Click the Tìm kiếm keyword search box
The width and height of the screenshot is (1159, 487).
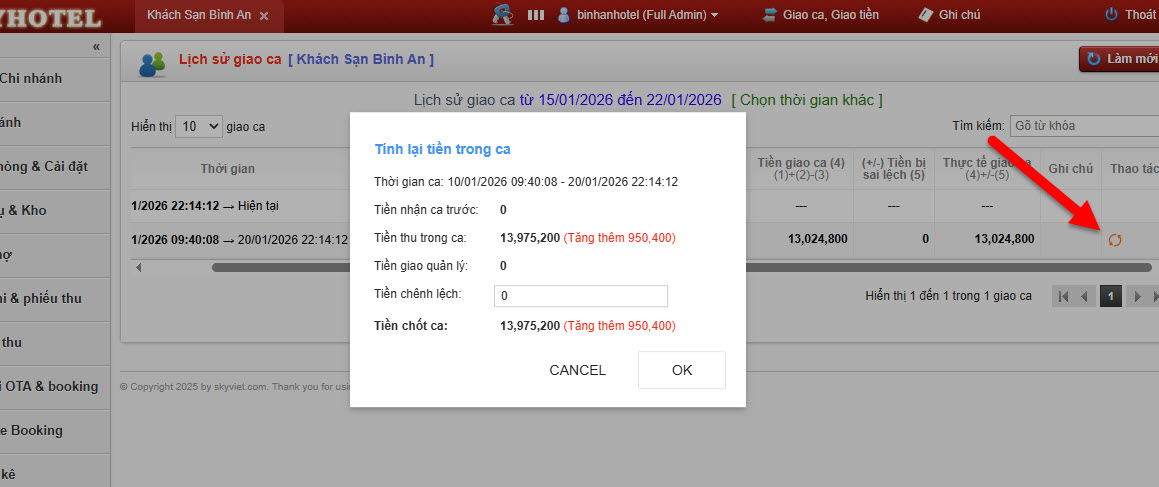pyautogui.click(x=1083, y=126)
